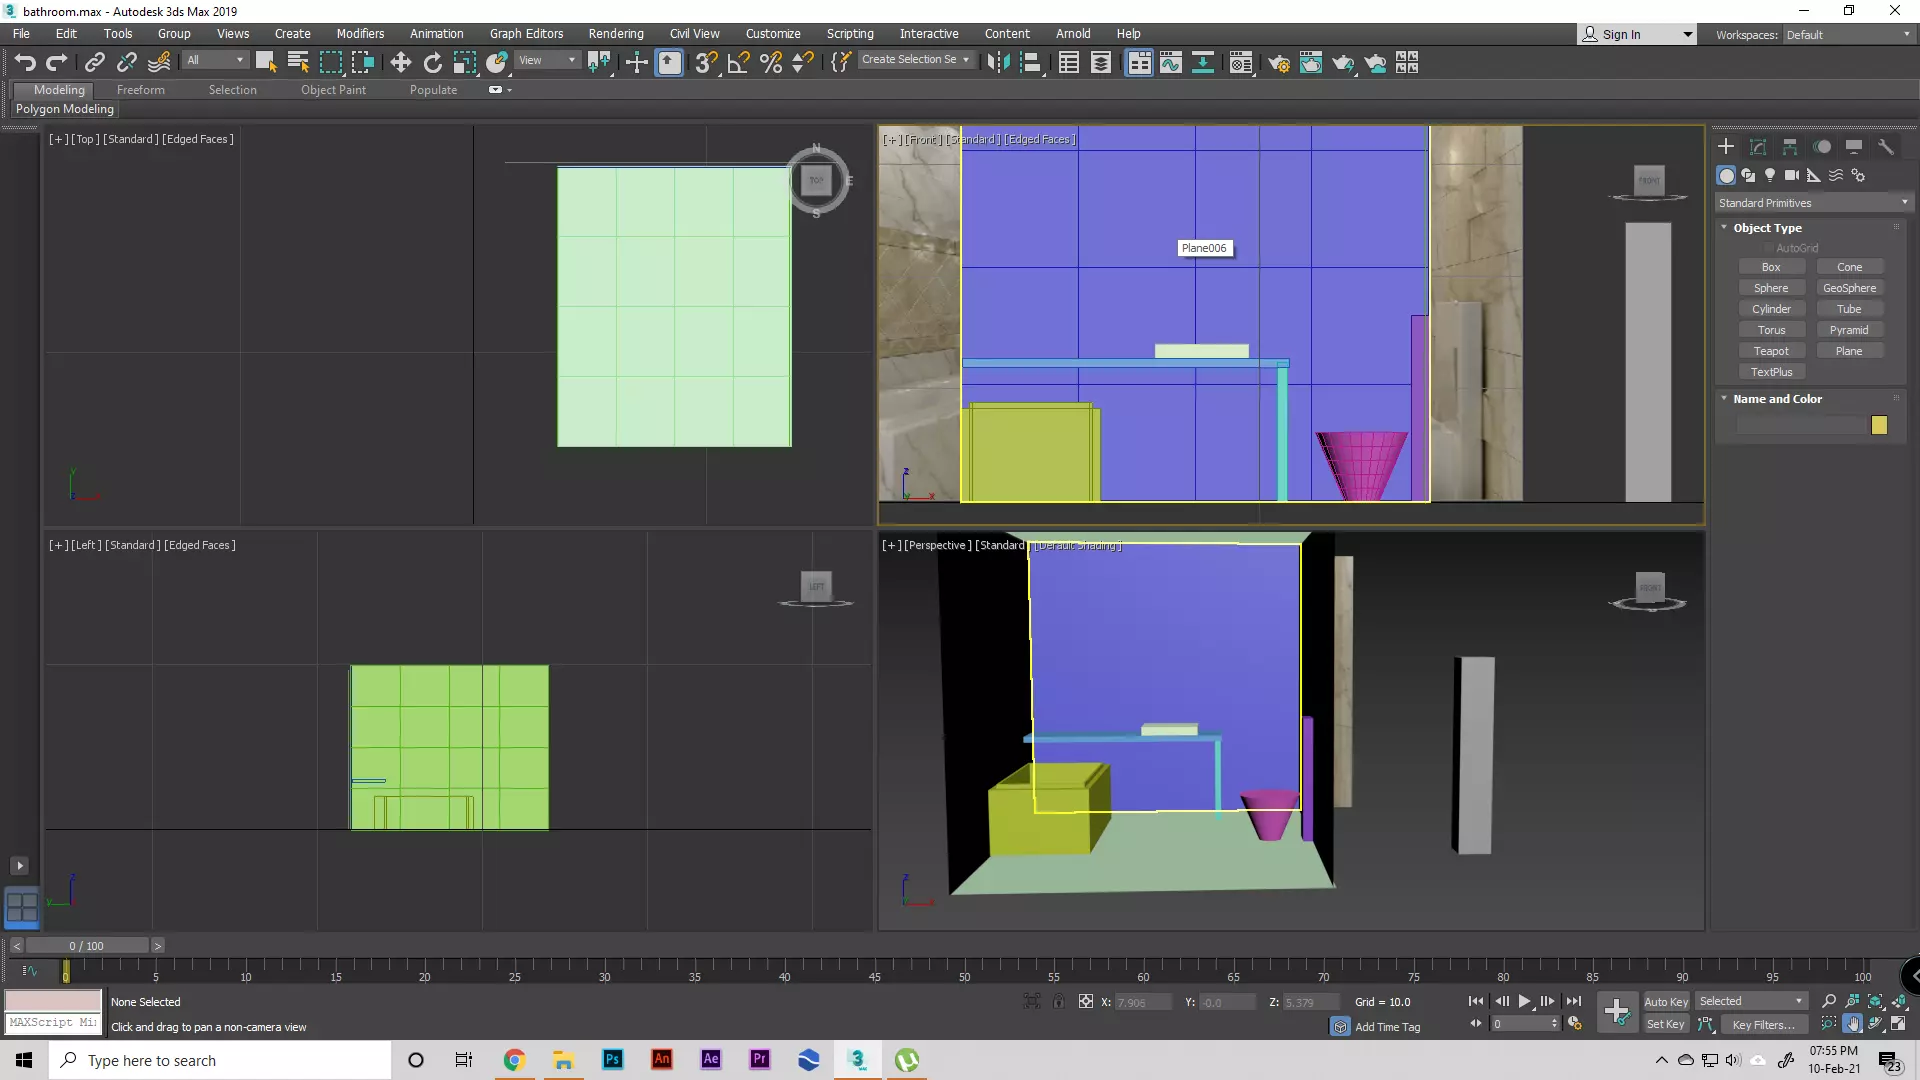Switch to the Freeform ribbon tab
Screen dimensions: 1920x1080
(x=140, y=90)
